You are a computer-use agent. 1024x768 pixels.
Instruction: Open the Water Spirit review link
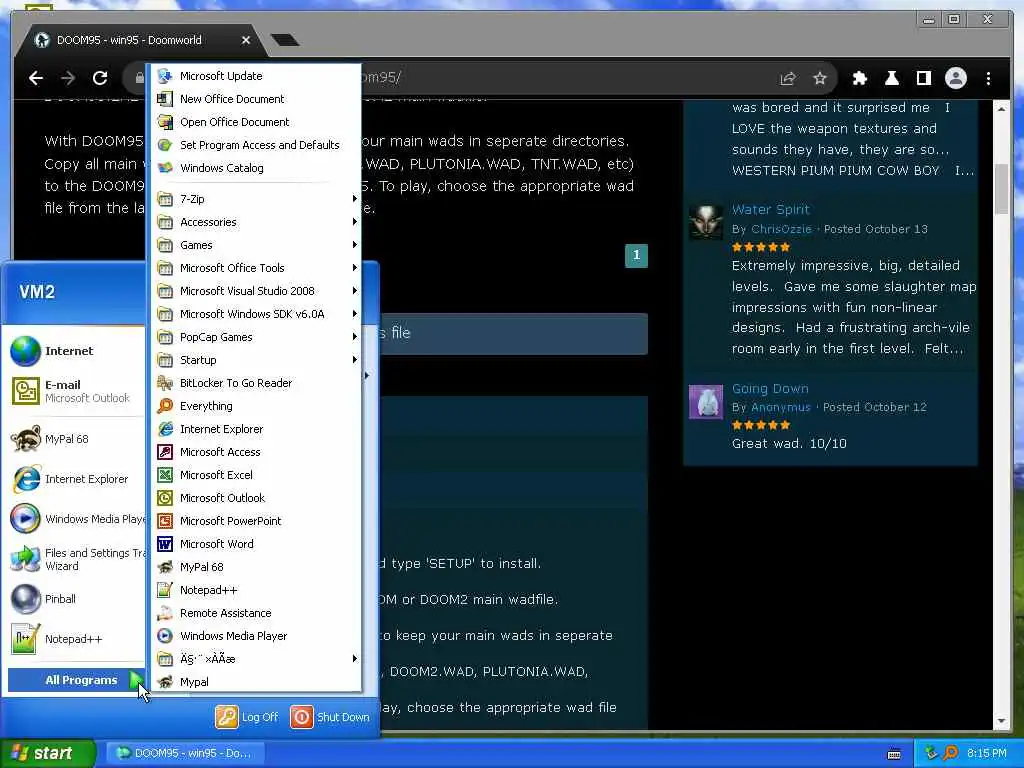[x=770, y=210]
